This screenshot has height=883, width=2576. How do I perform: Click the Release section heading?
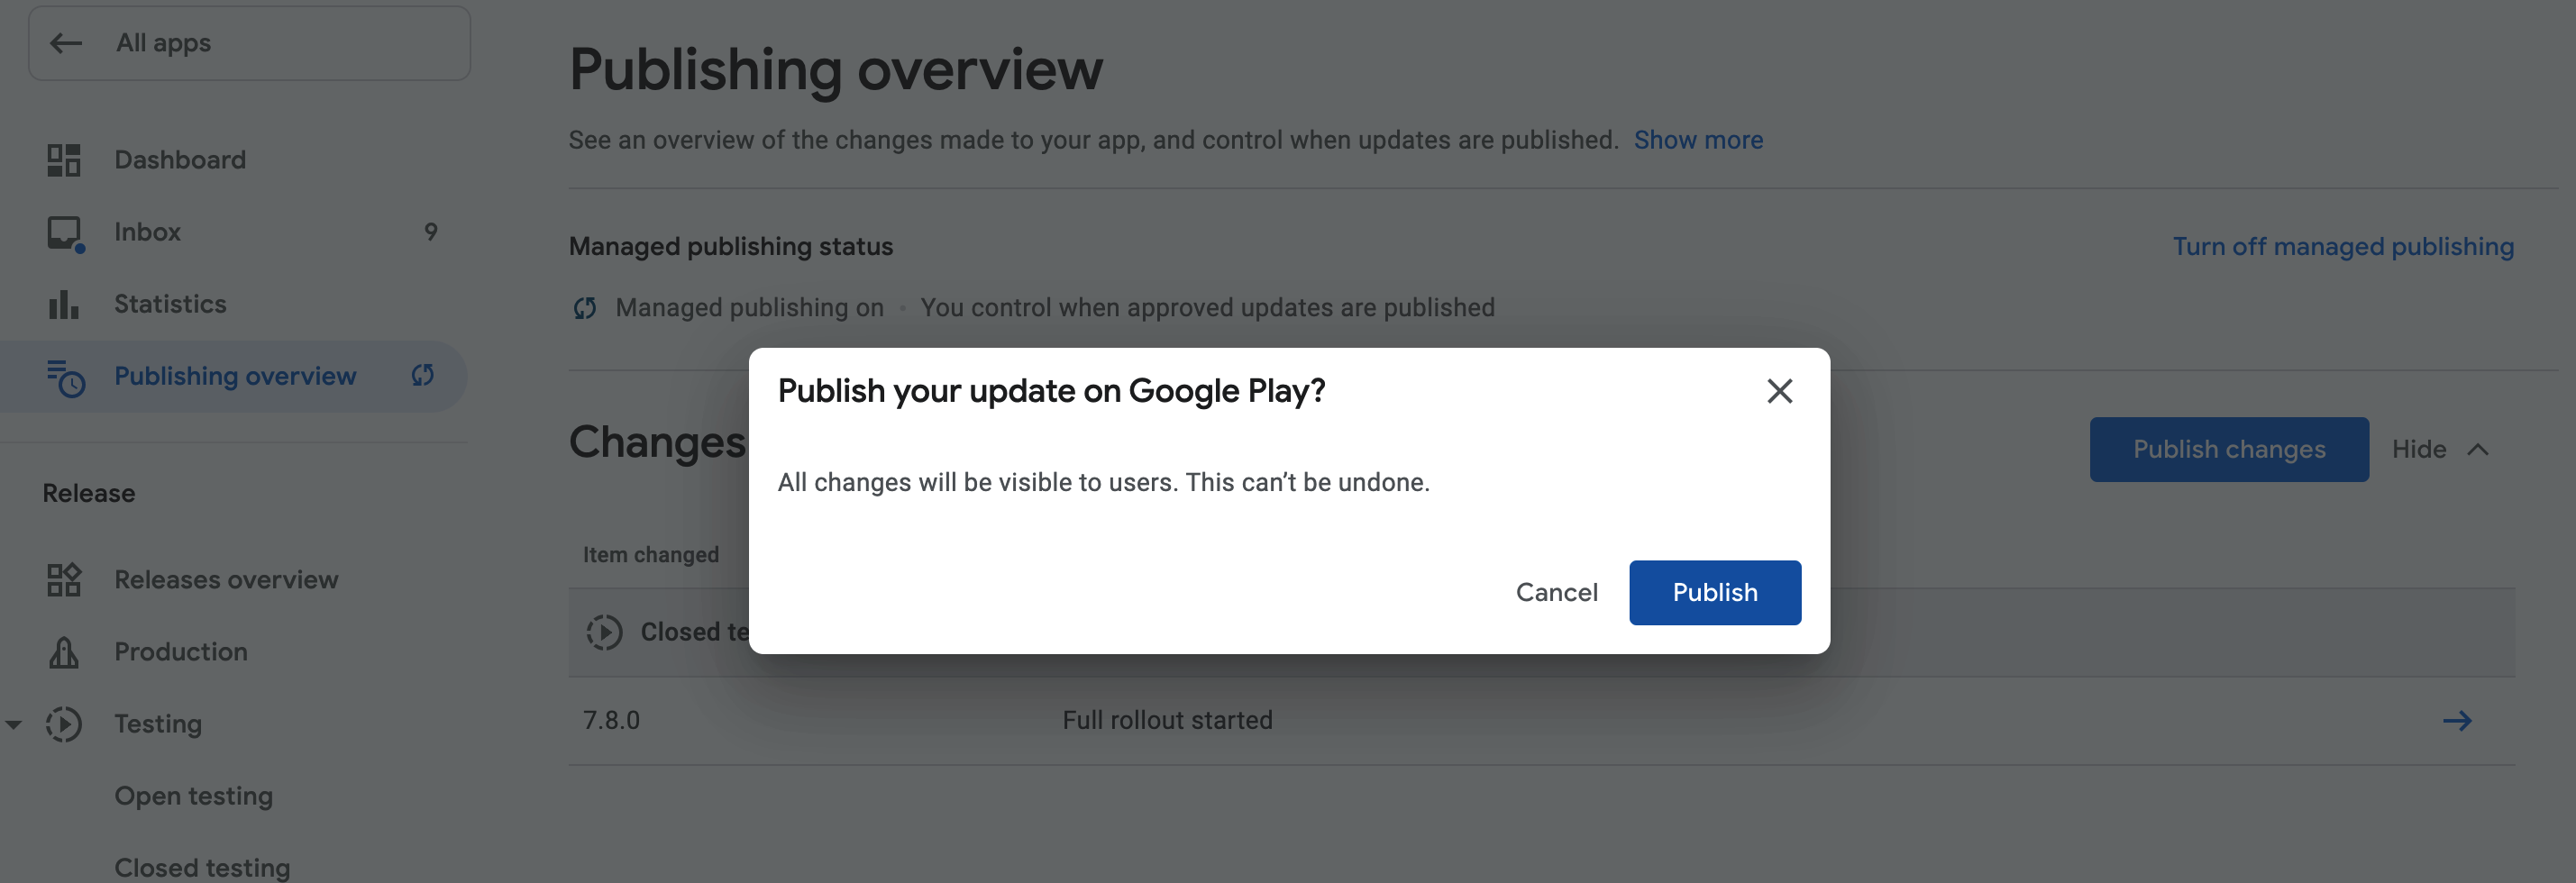(89, 493)
